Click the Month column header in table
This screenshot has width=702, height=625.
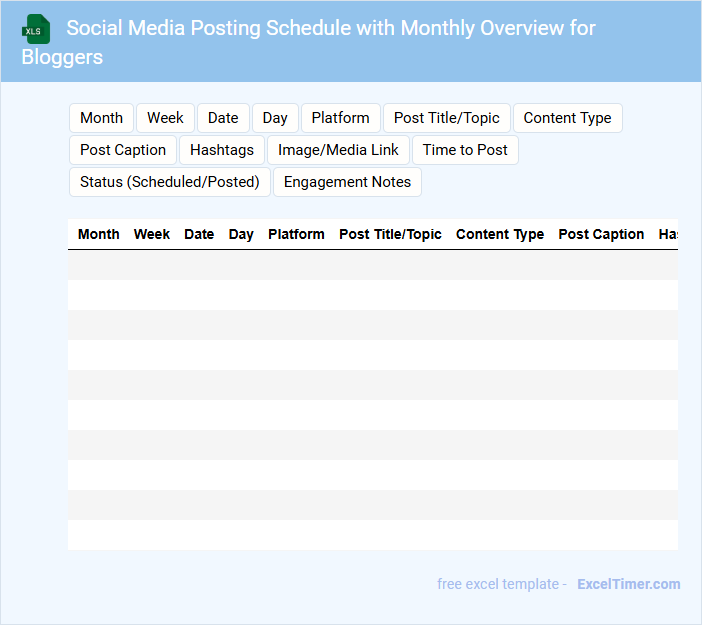click(x=99, y=234)
